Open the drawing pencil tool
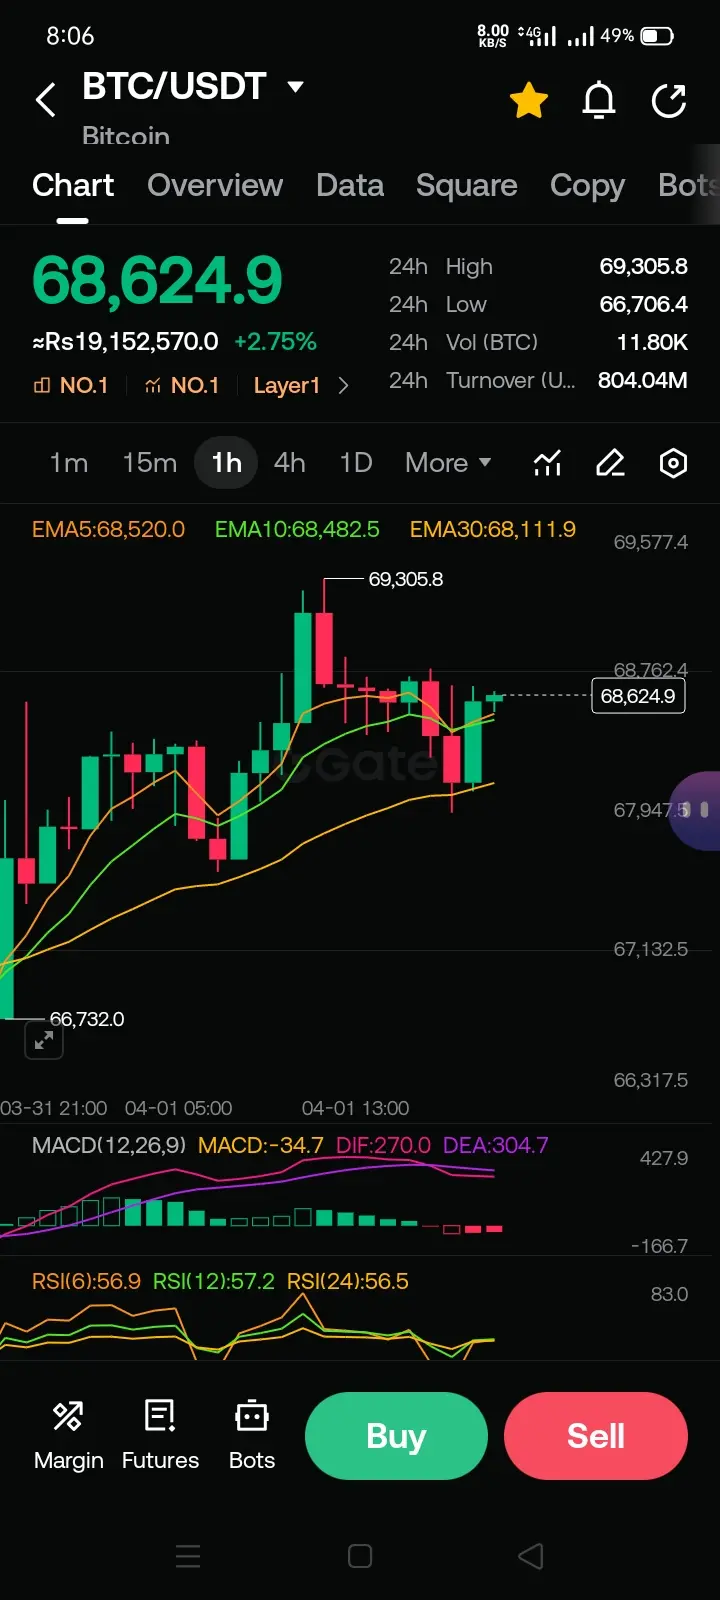 click(610, 463)
